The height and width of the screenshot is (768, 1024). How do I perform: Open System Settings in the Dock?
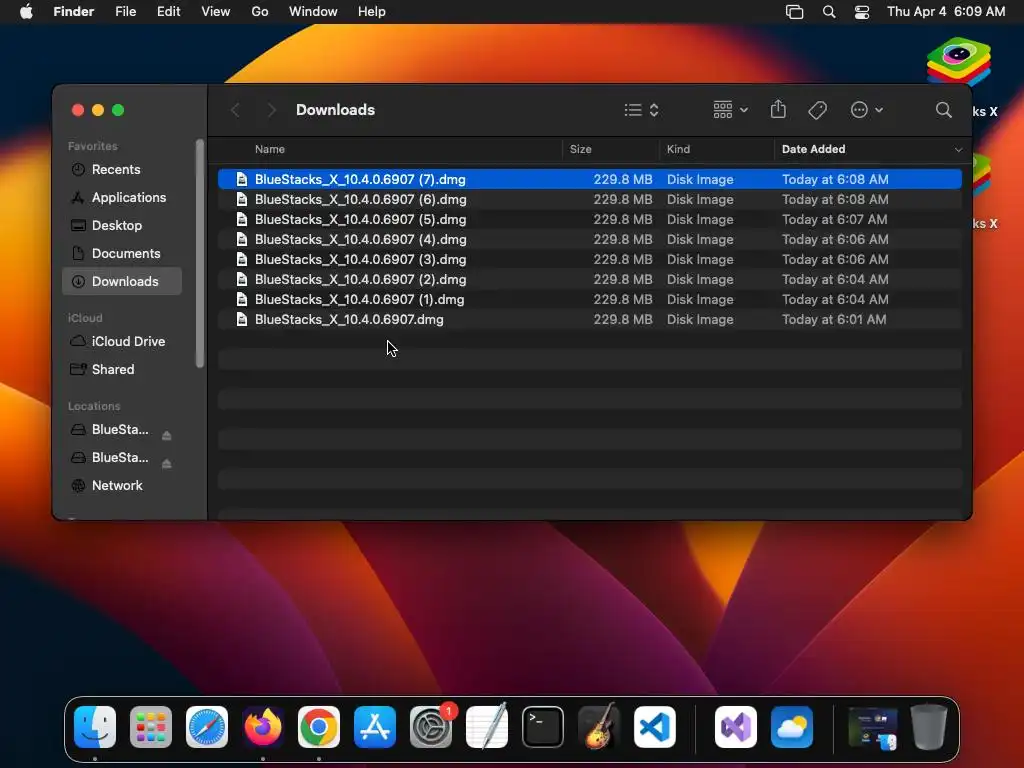coord(431,727)
